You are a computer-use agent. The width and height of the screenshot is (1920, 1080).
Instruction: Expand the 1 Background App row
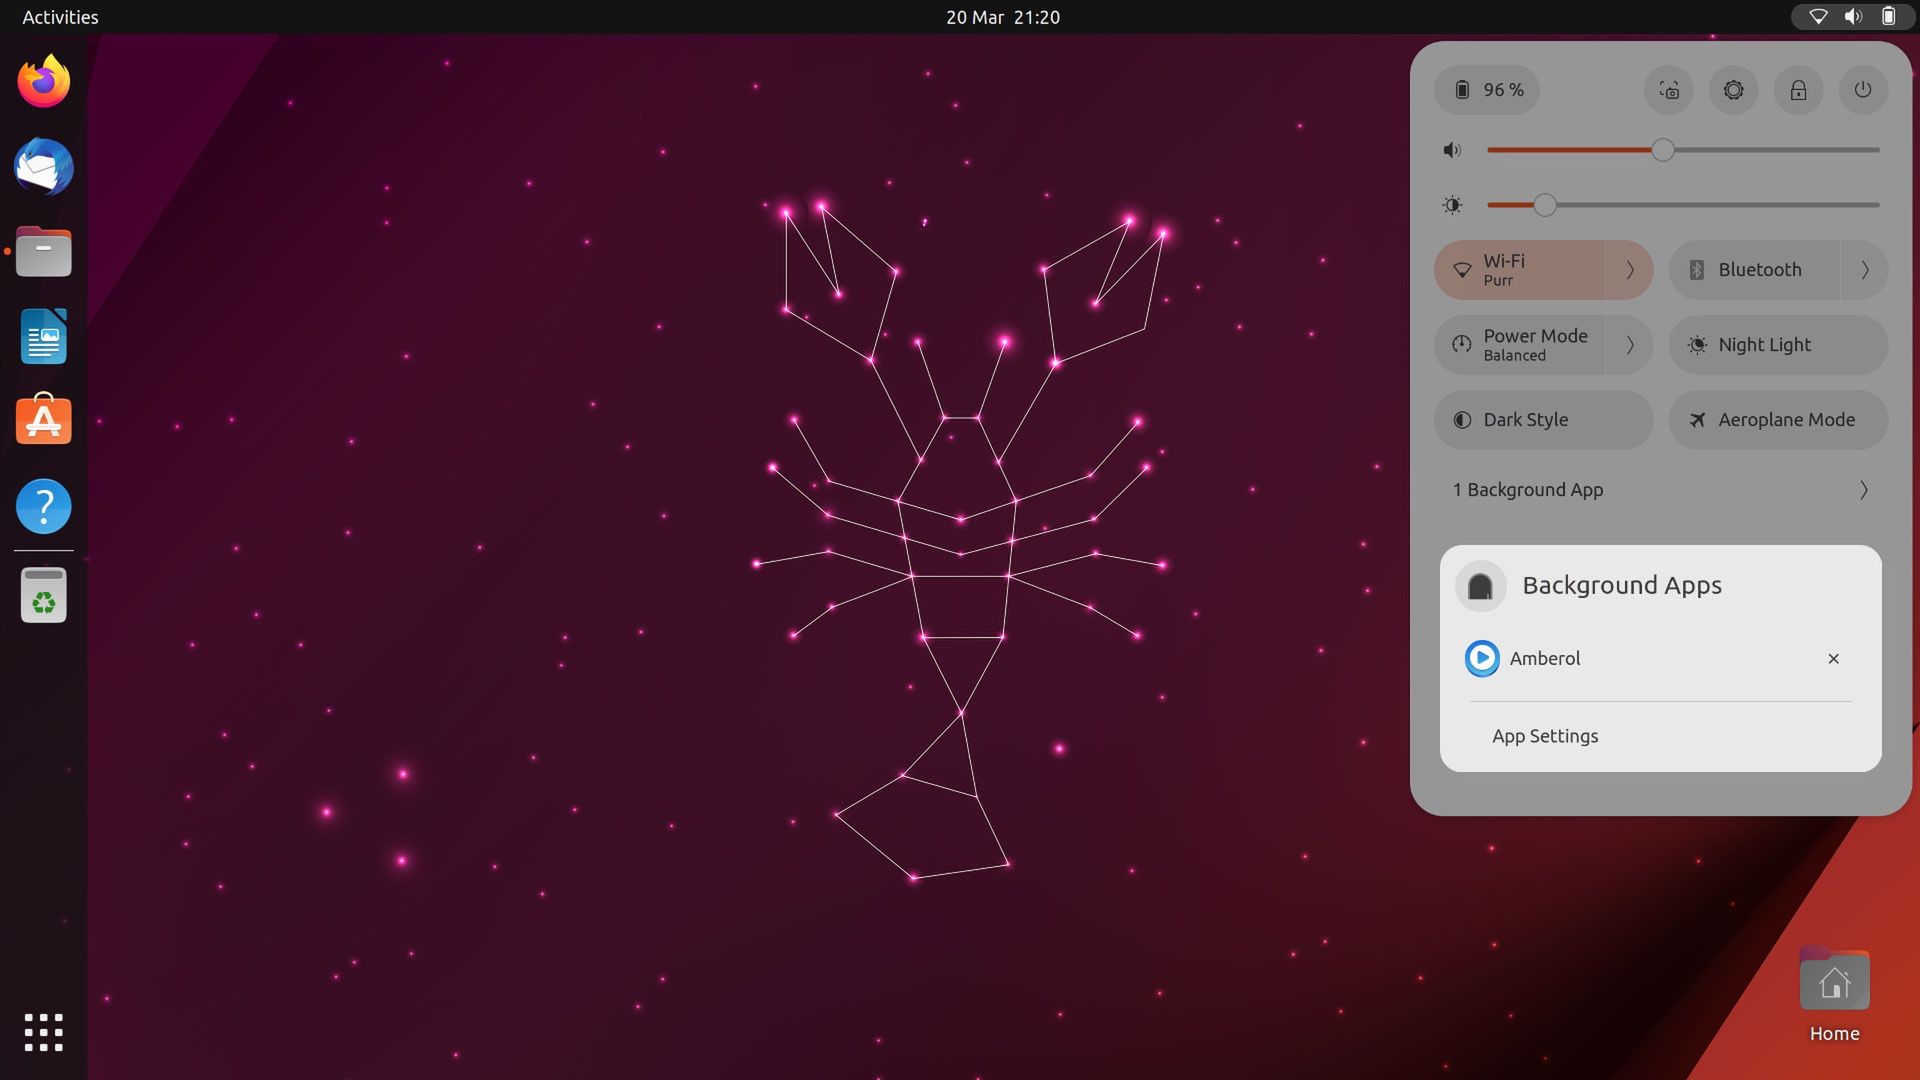[1862, 490]
